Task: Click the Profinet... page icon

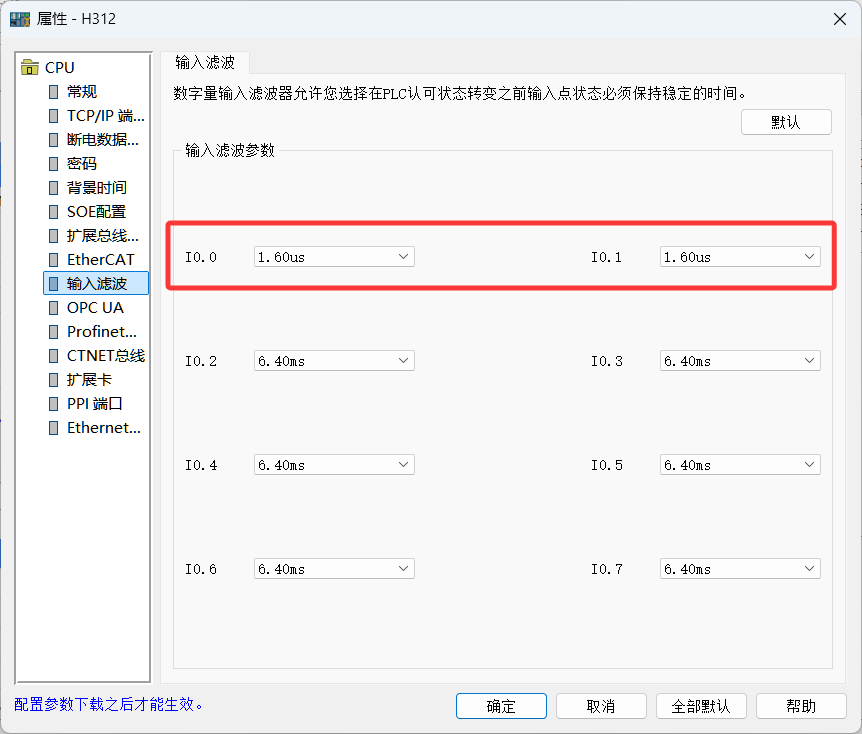Action: (x=53, y=332)
